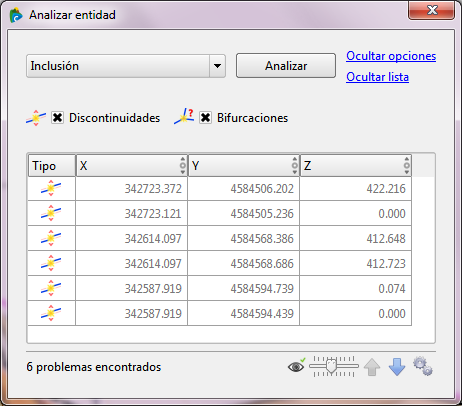Click the Discontinuidades icon beside the checkbox
The image size is (462, 406).
click(36, 118)
